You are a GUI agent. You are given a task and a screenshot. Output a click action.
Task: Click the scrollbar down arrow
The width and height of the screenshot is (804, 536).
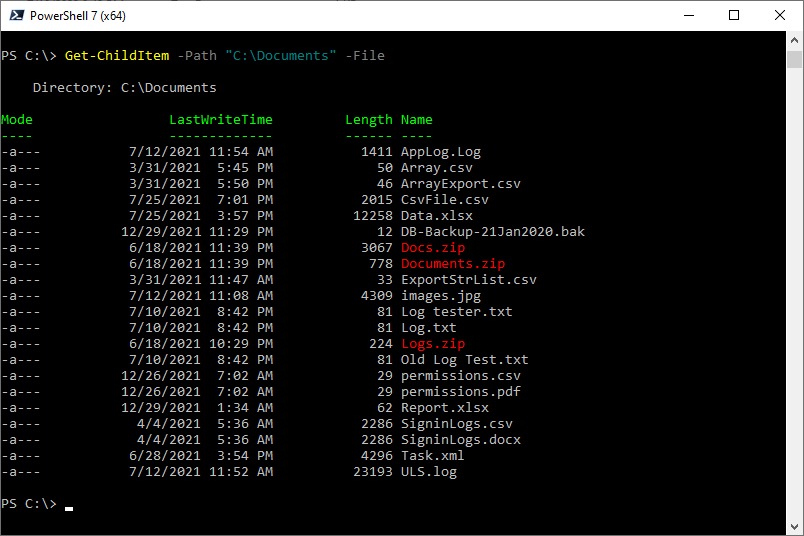(x=794, y=527)
